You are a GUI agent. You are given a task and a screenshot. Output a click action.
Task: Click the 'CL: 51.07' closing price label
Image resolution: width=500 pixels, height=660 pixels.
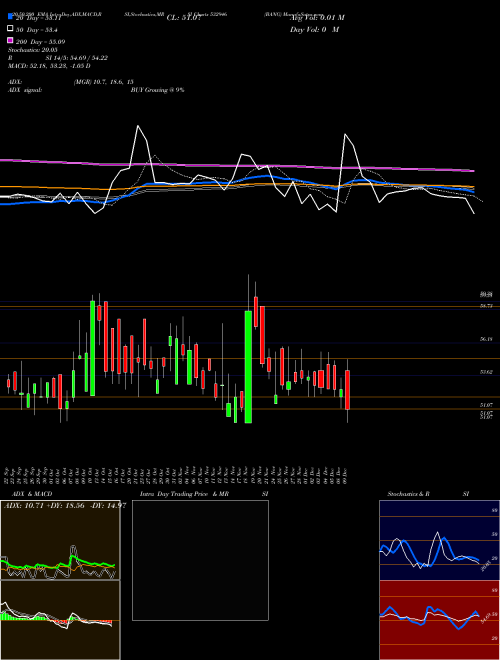coord(184,18)
